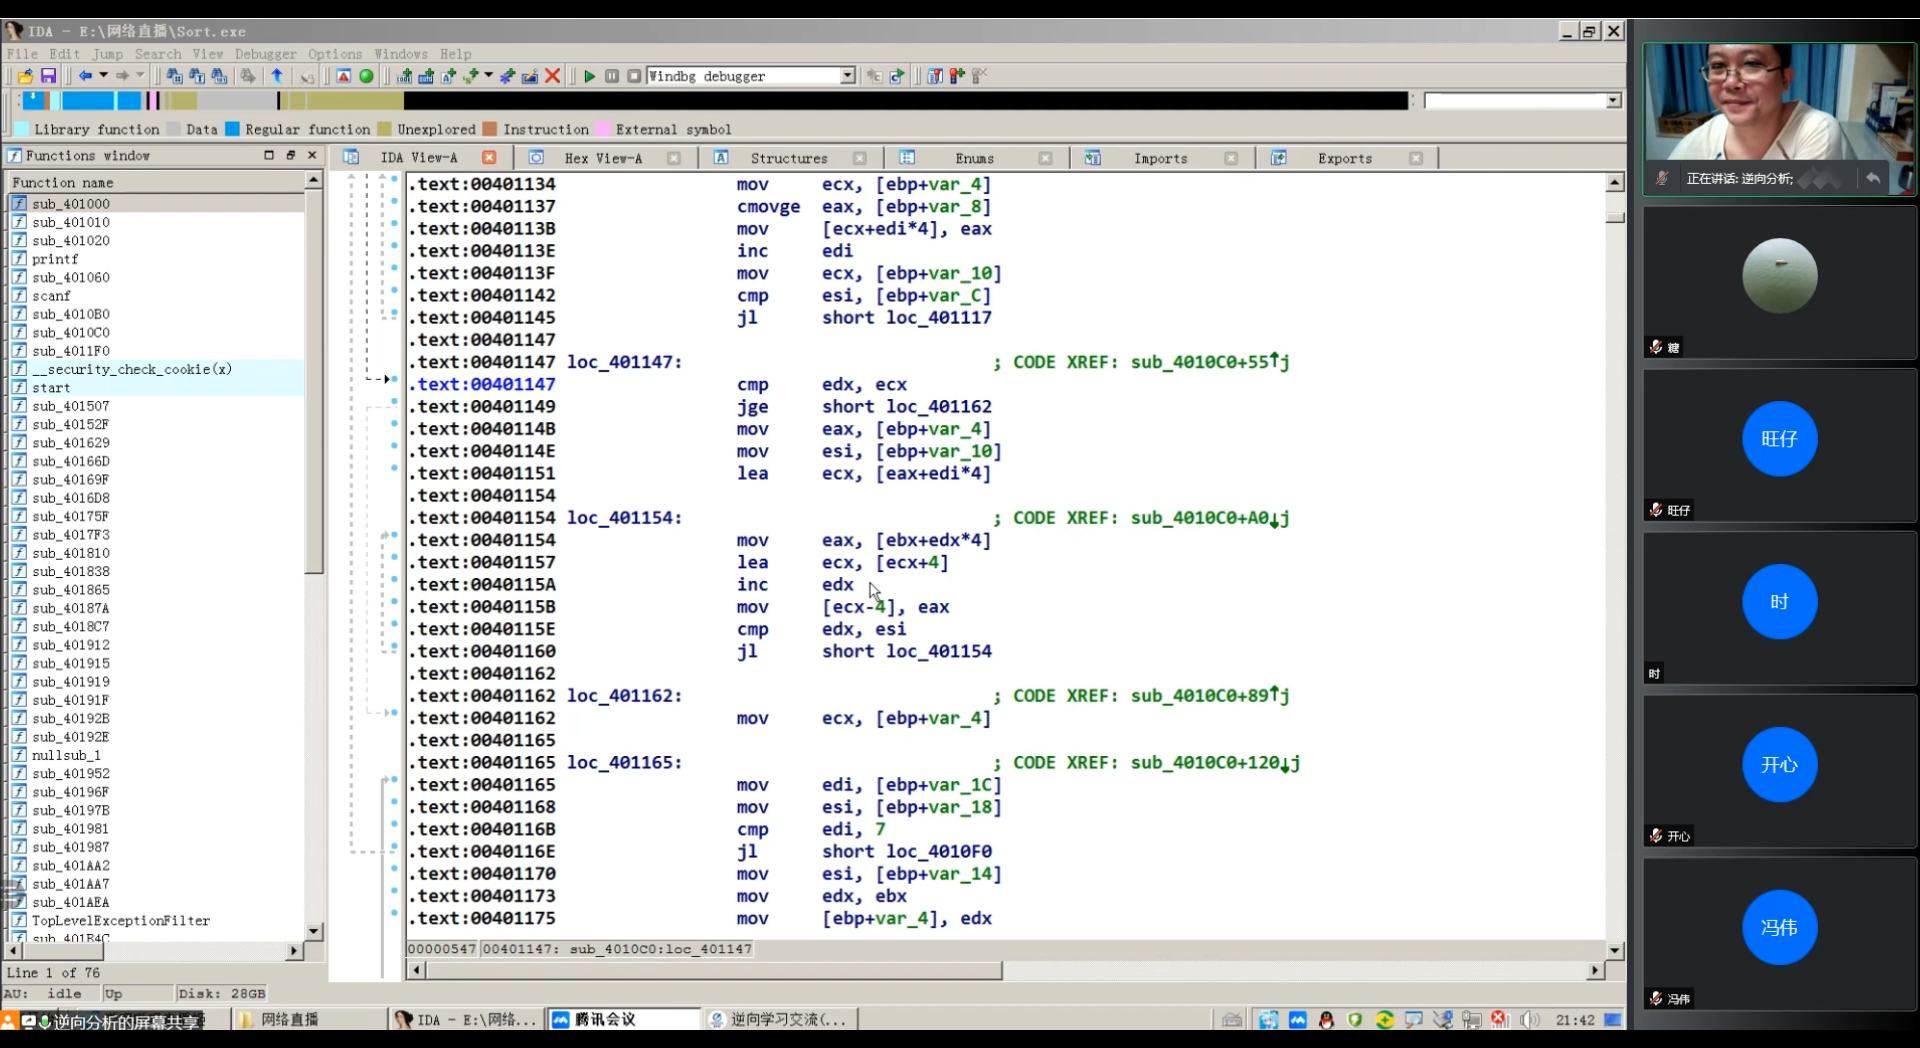Click the blue up arrow toolbar icon
This screenshot has width=1920, height=1048.
point(278,76)
